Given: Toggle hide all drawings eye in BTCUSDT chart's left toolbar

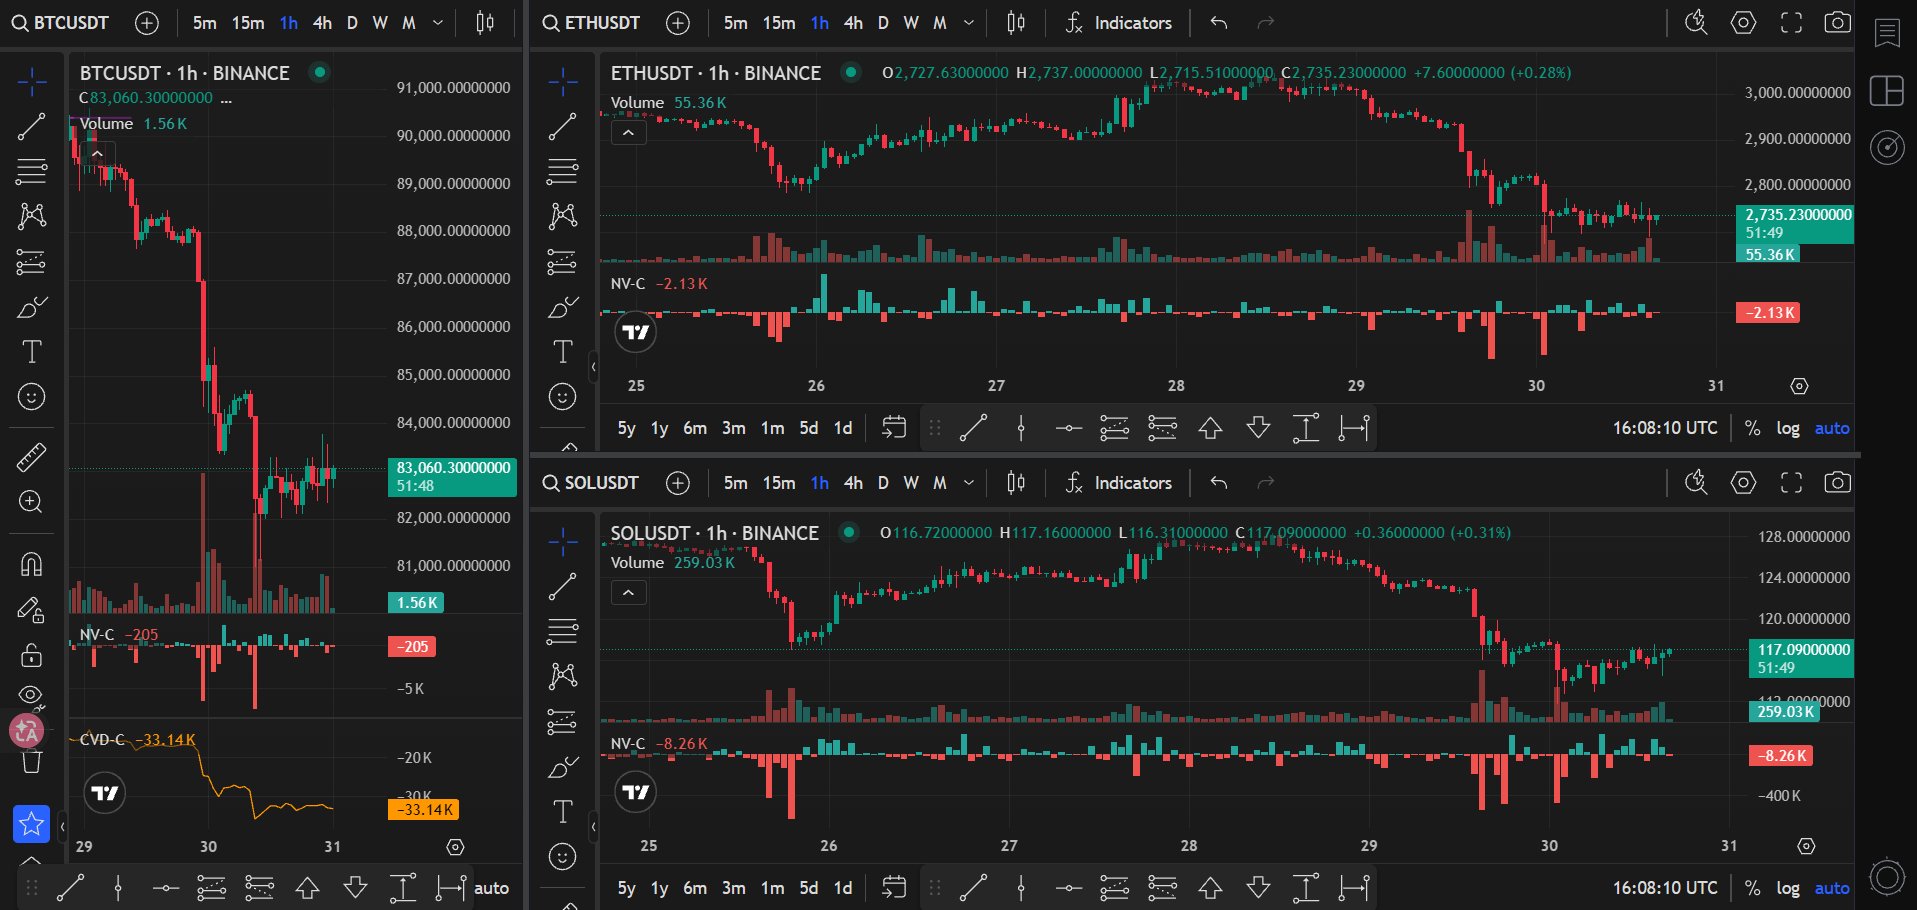Looking at the screenshot, I should [x=32, y=696].
